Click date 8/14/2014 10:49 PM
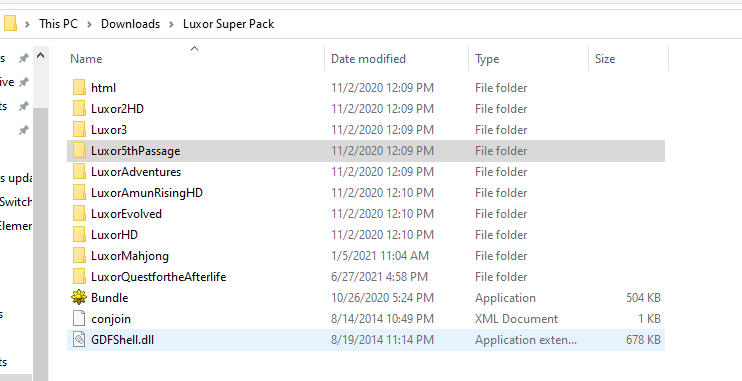The height and width of the screenshot is (381, 742). [x=382, y=319]
